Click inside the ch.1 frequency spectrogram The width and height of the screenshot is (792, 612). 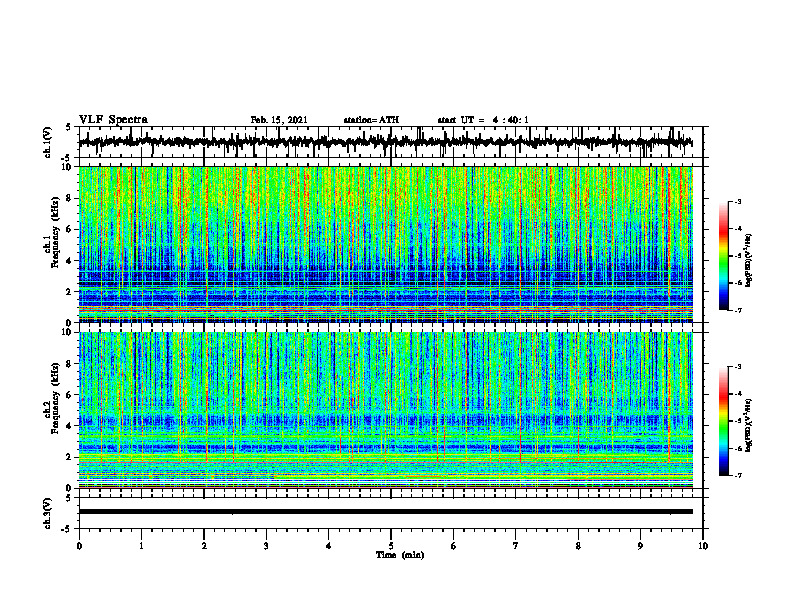(x=385, y=244)
